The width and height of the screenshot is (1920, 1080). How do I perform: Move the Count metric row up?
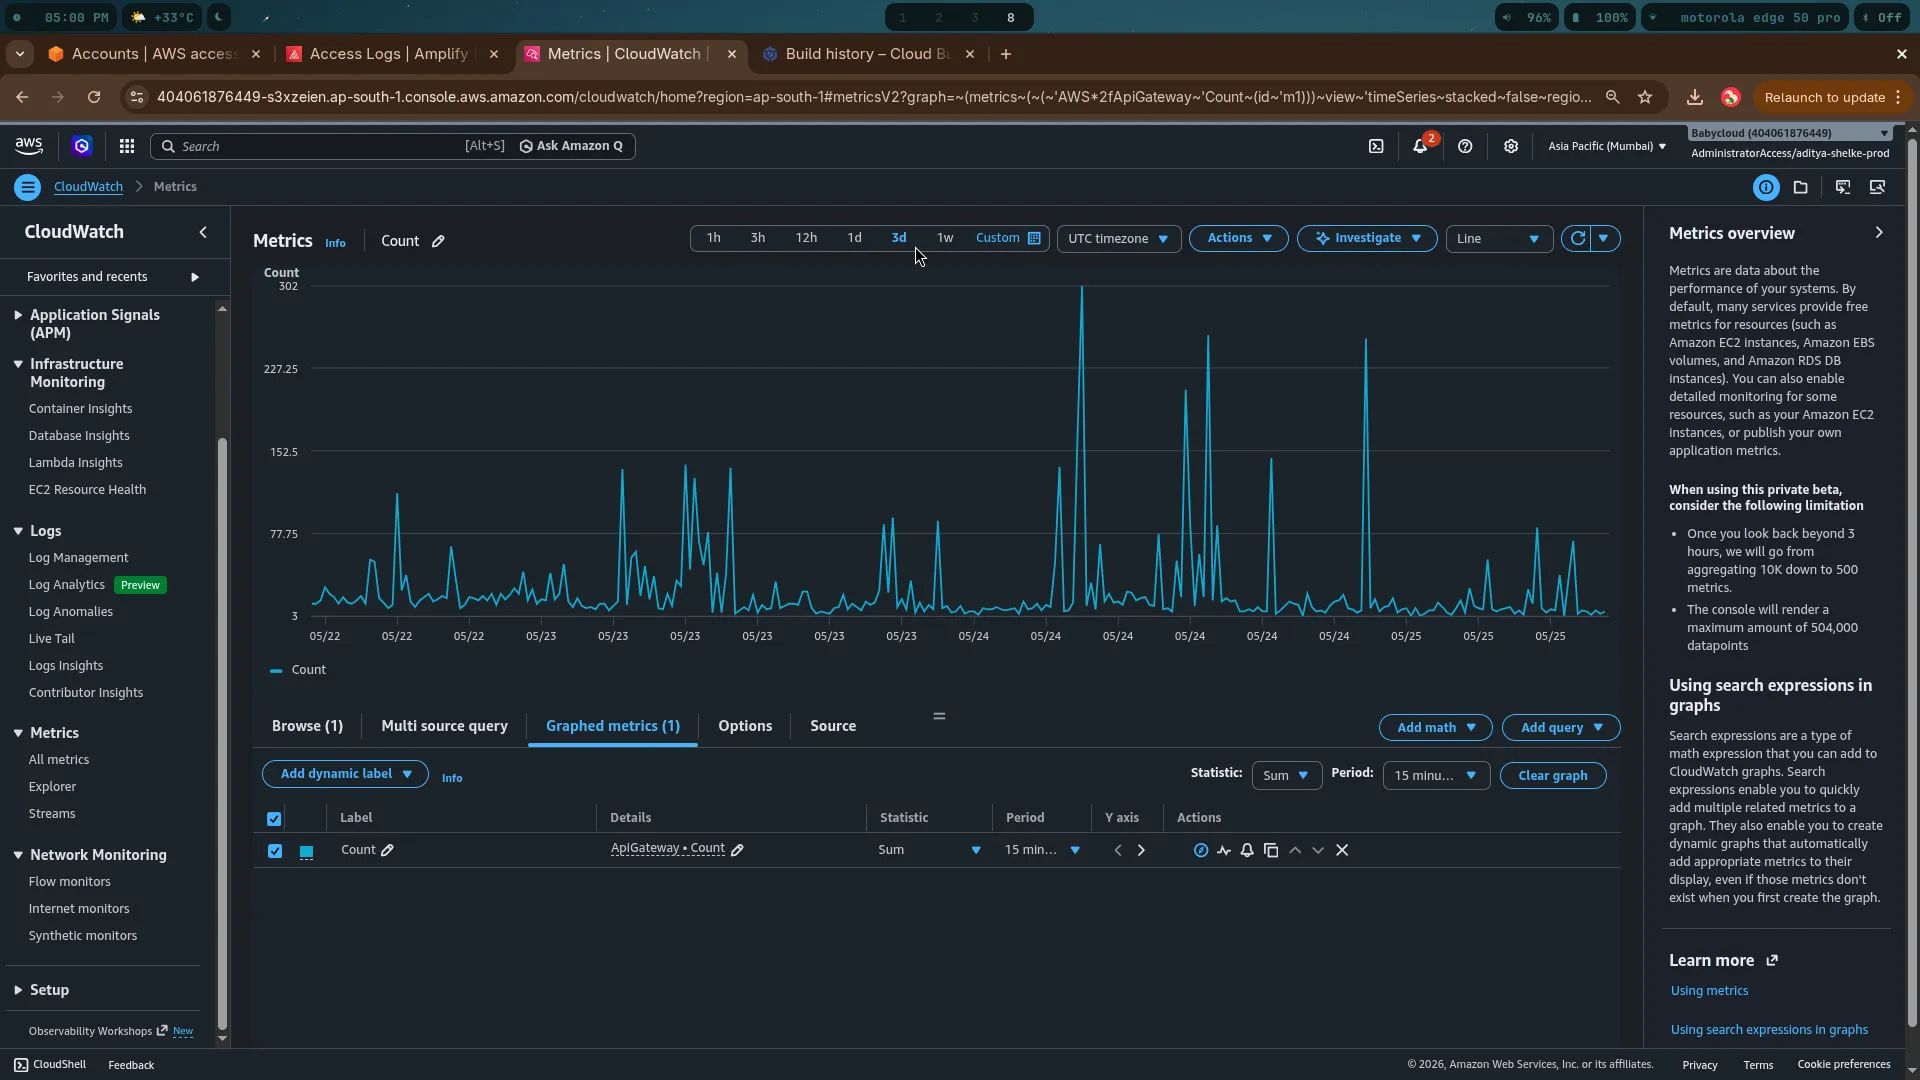[x=1295, y=850]
